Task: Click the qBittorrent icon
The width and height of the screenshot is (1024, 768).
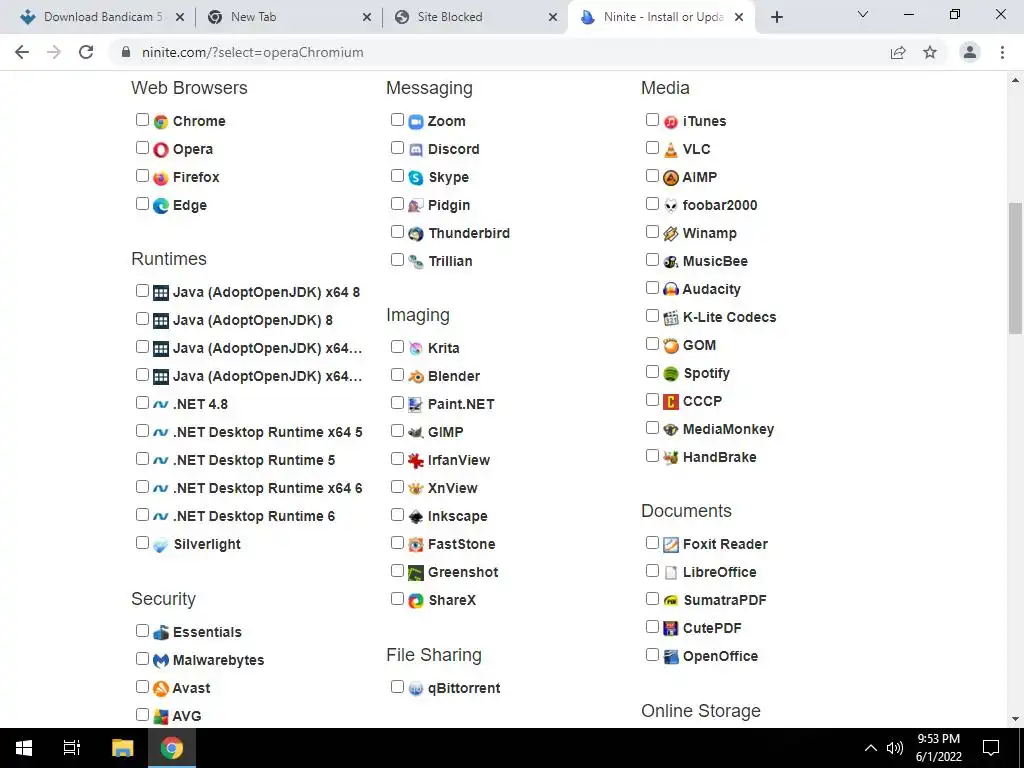Action: (x=416, y=689)
